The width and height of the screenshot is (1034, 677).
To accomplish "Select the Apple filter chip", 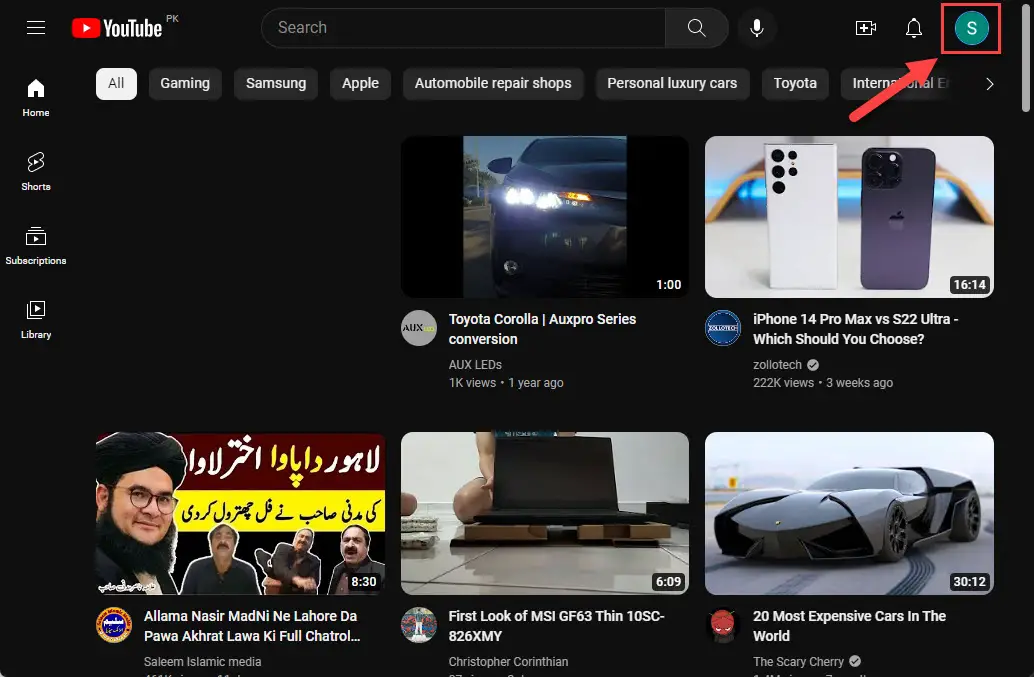I will tap(360, 84).
